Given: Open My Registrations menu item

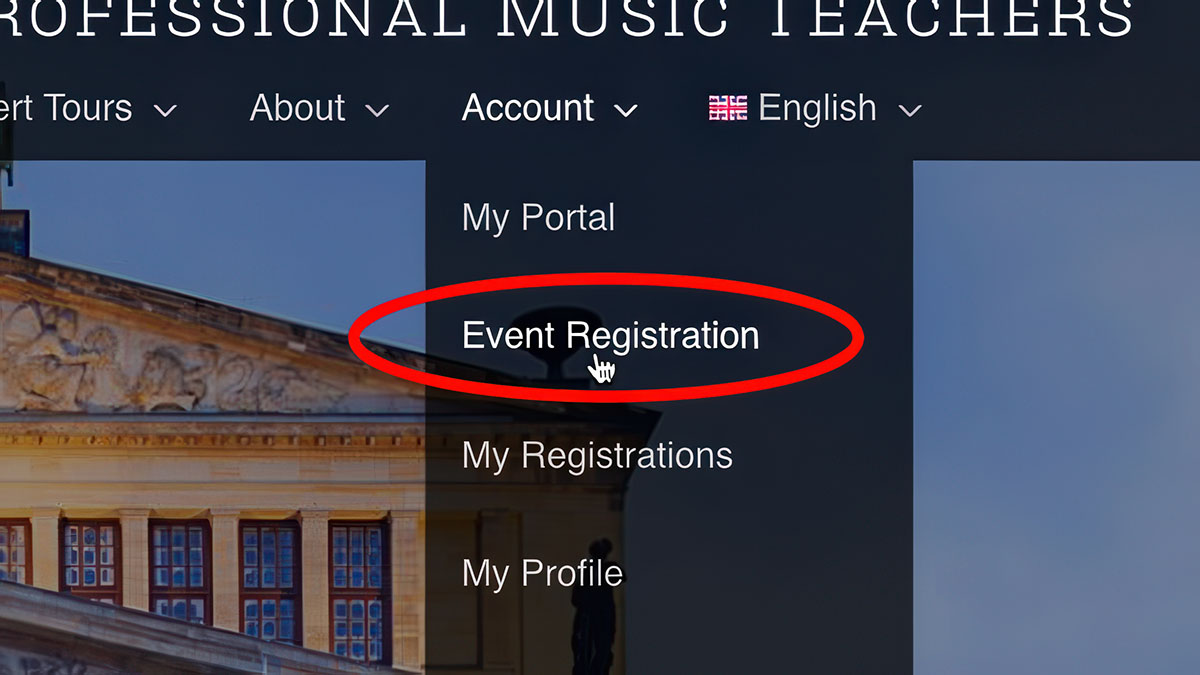Looking at the screenshot, I should click(597, 456).
